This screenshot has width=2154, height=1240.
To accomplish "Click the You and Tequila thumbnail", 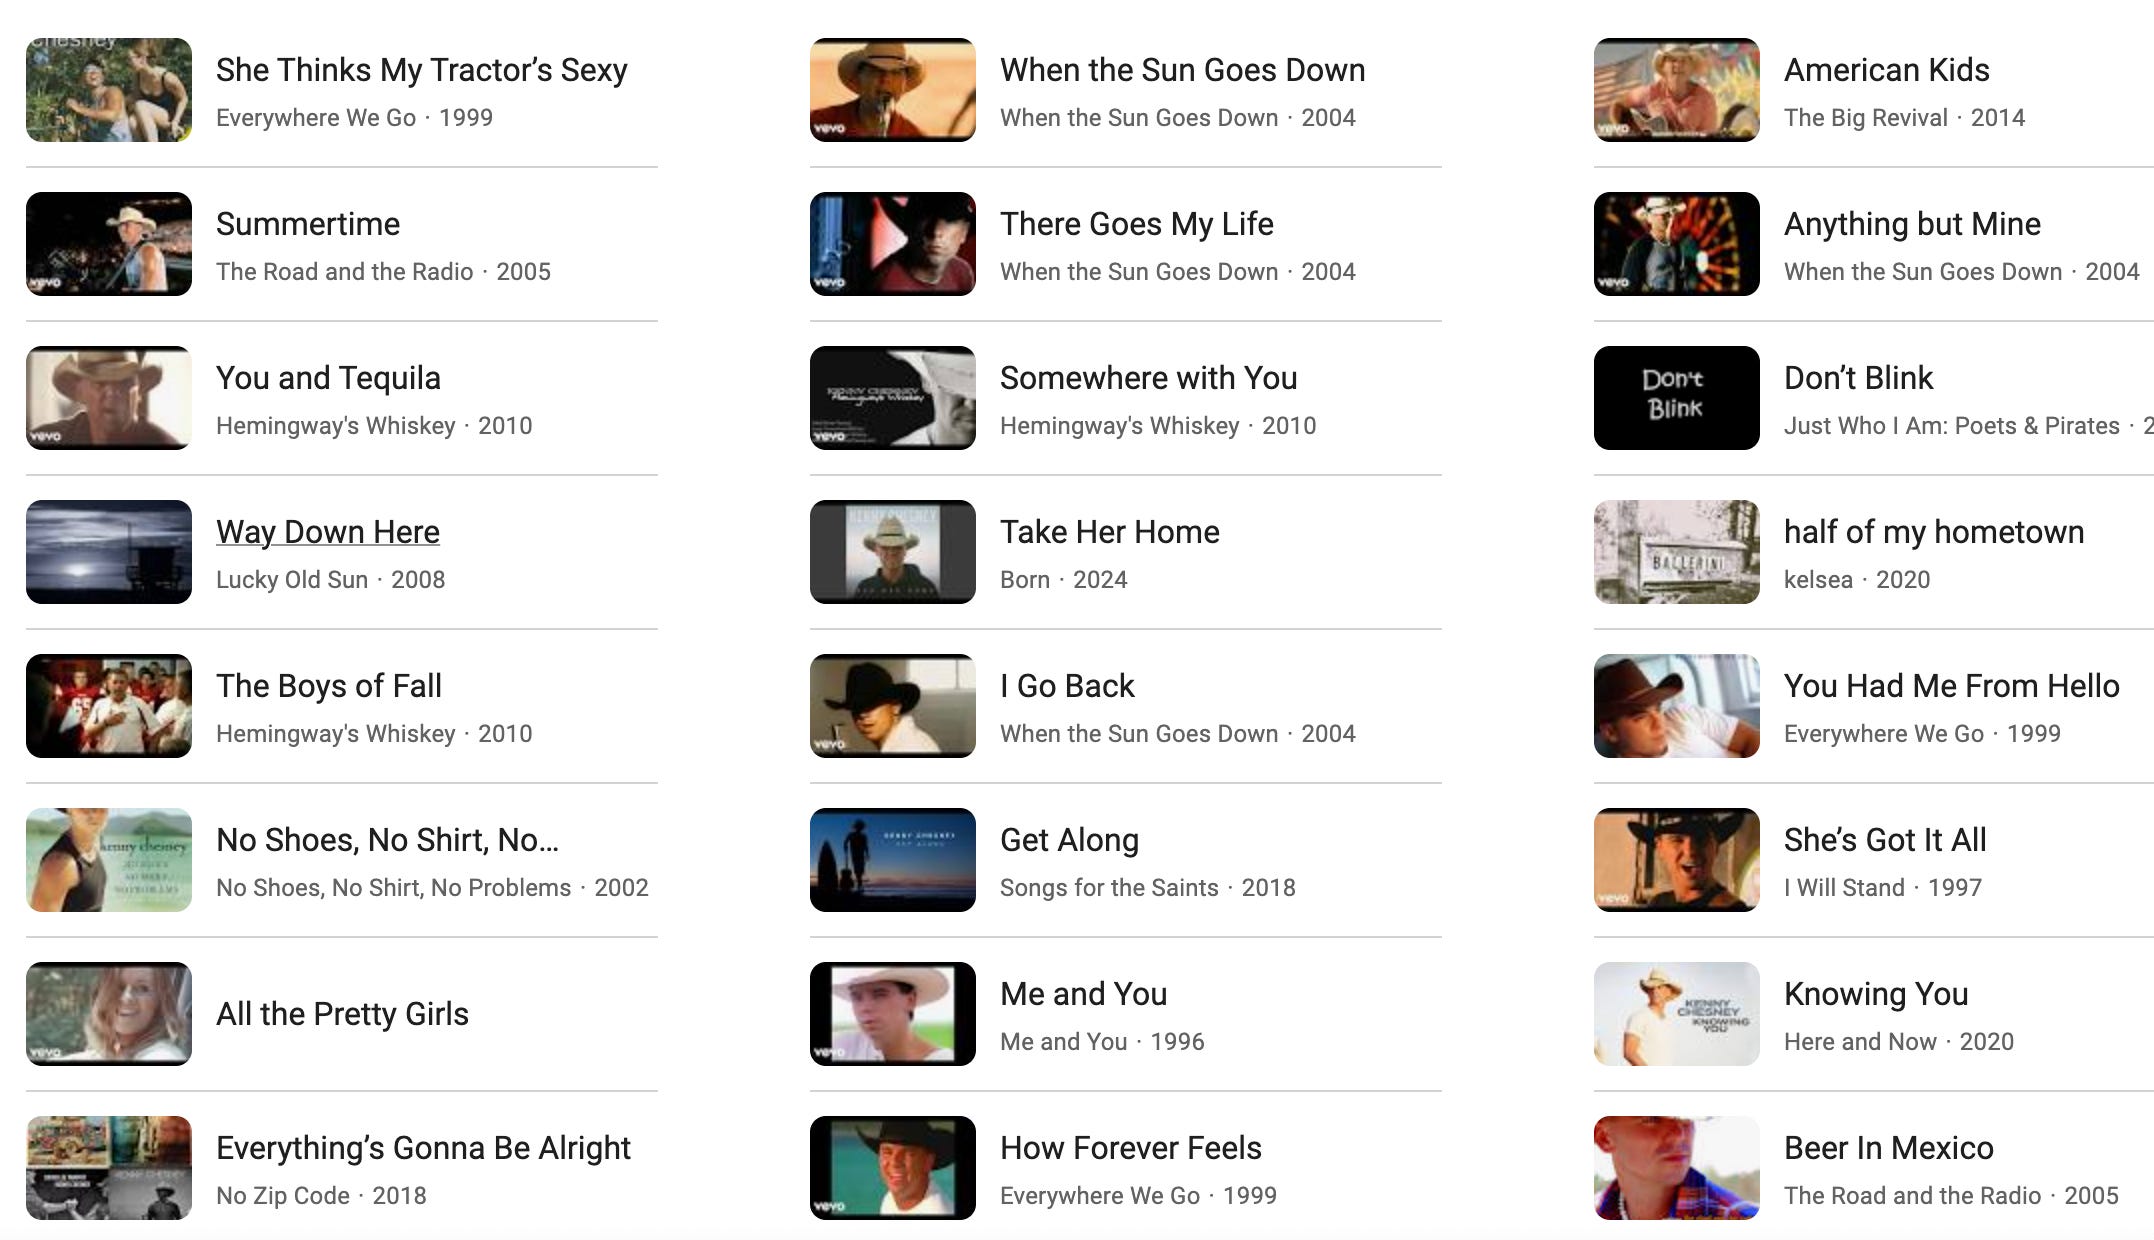I will tap(109, 398).
